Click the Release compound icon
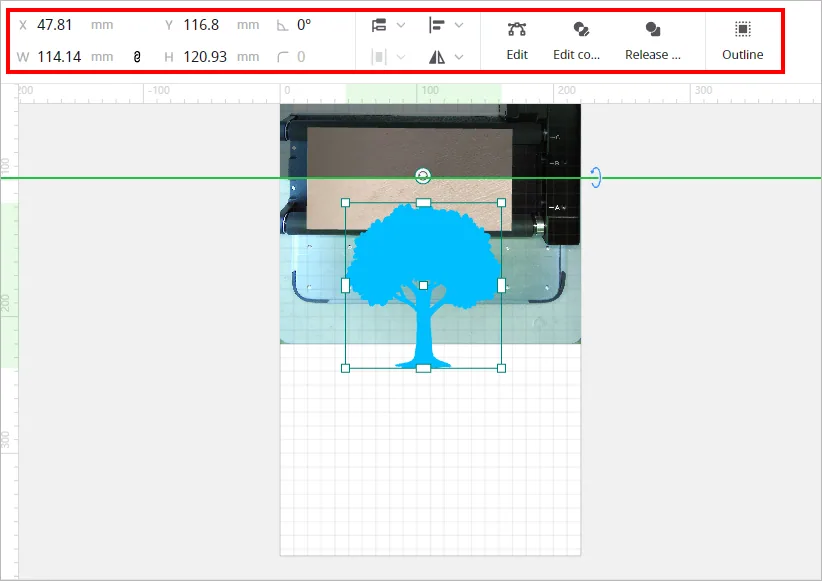Viewport: 822px width, 581px height. [653, 29]
